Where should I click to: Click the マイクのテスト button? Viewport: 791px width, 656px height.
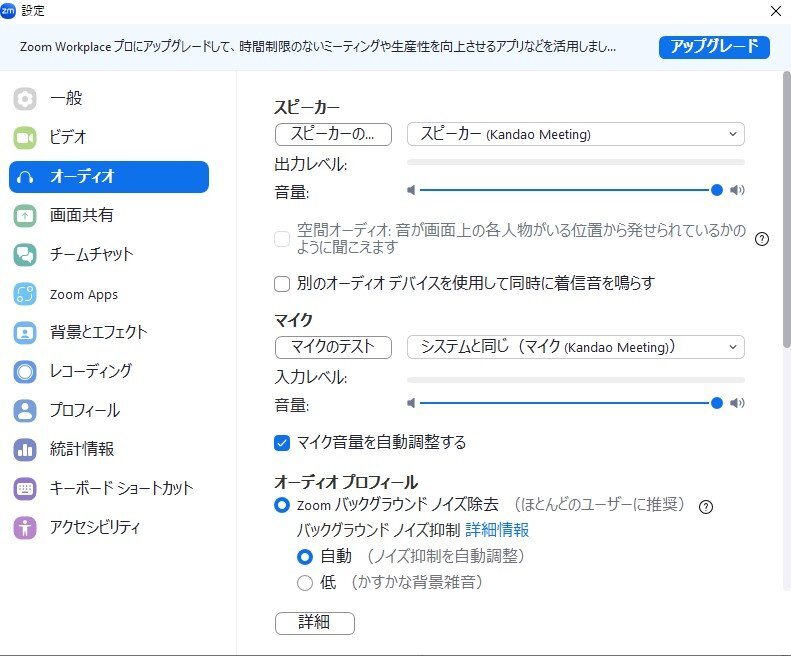pyautogui.click(x=333, y=348)
